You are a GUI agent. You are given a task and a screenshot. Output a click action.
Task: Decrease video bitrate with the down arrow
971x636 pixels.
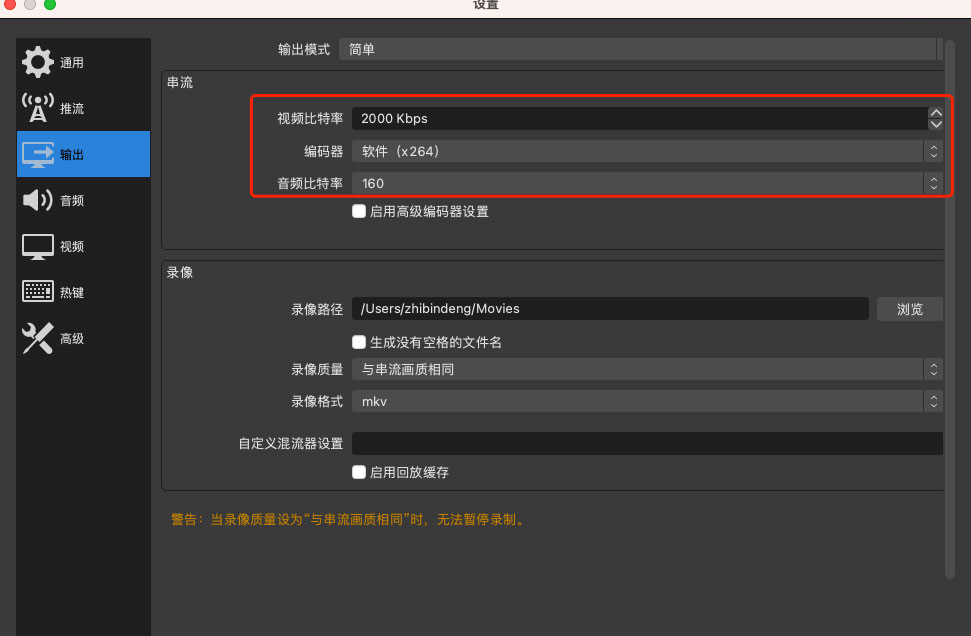[x=936, y=124]
